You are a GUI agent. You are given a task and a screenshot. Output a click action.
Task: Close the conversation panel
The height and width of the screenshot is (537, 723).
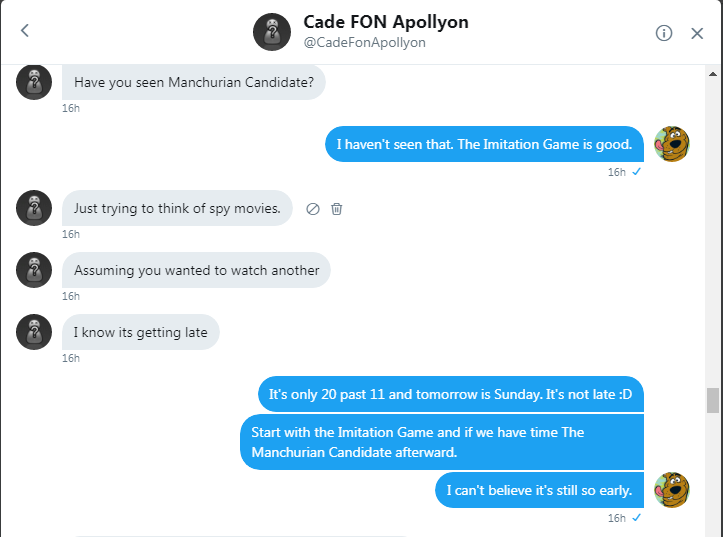[697, 33]
